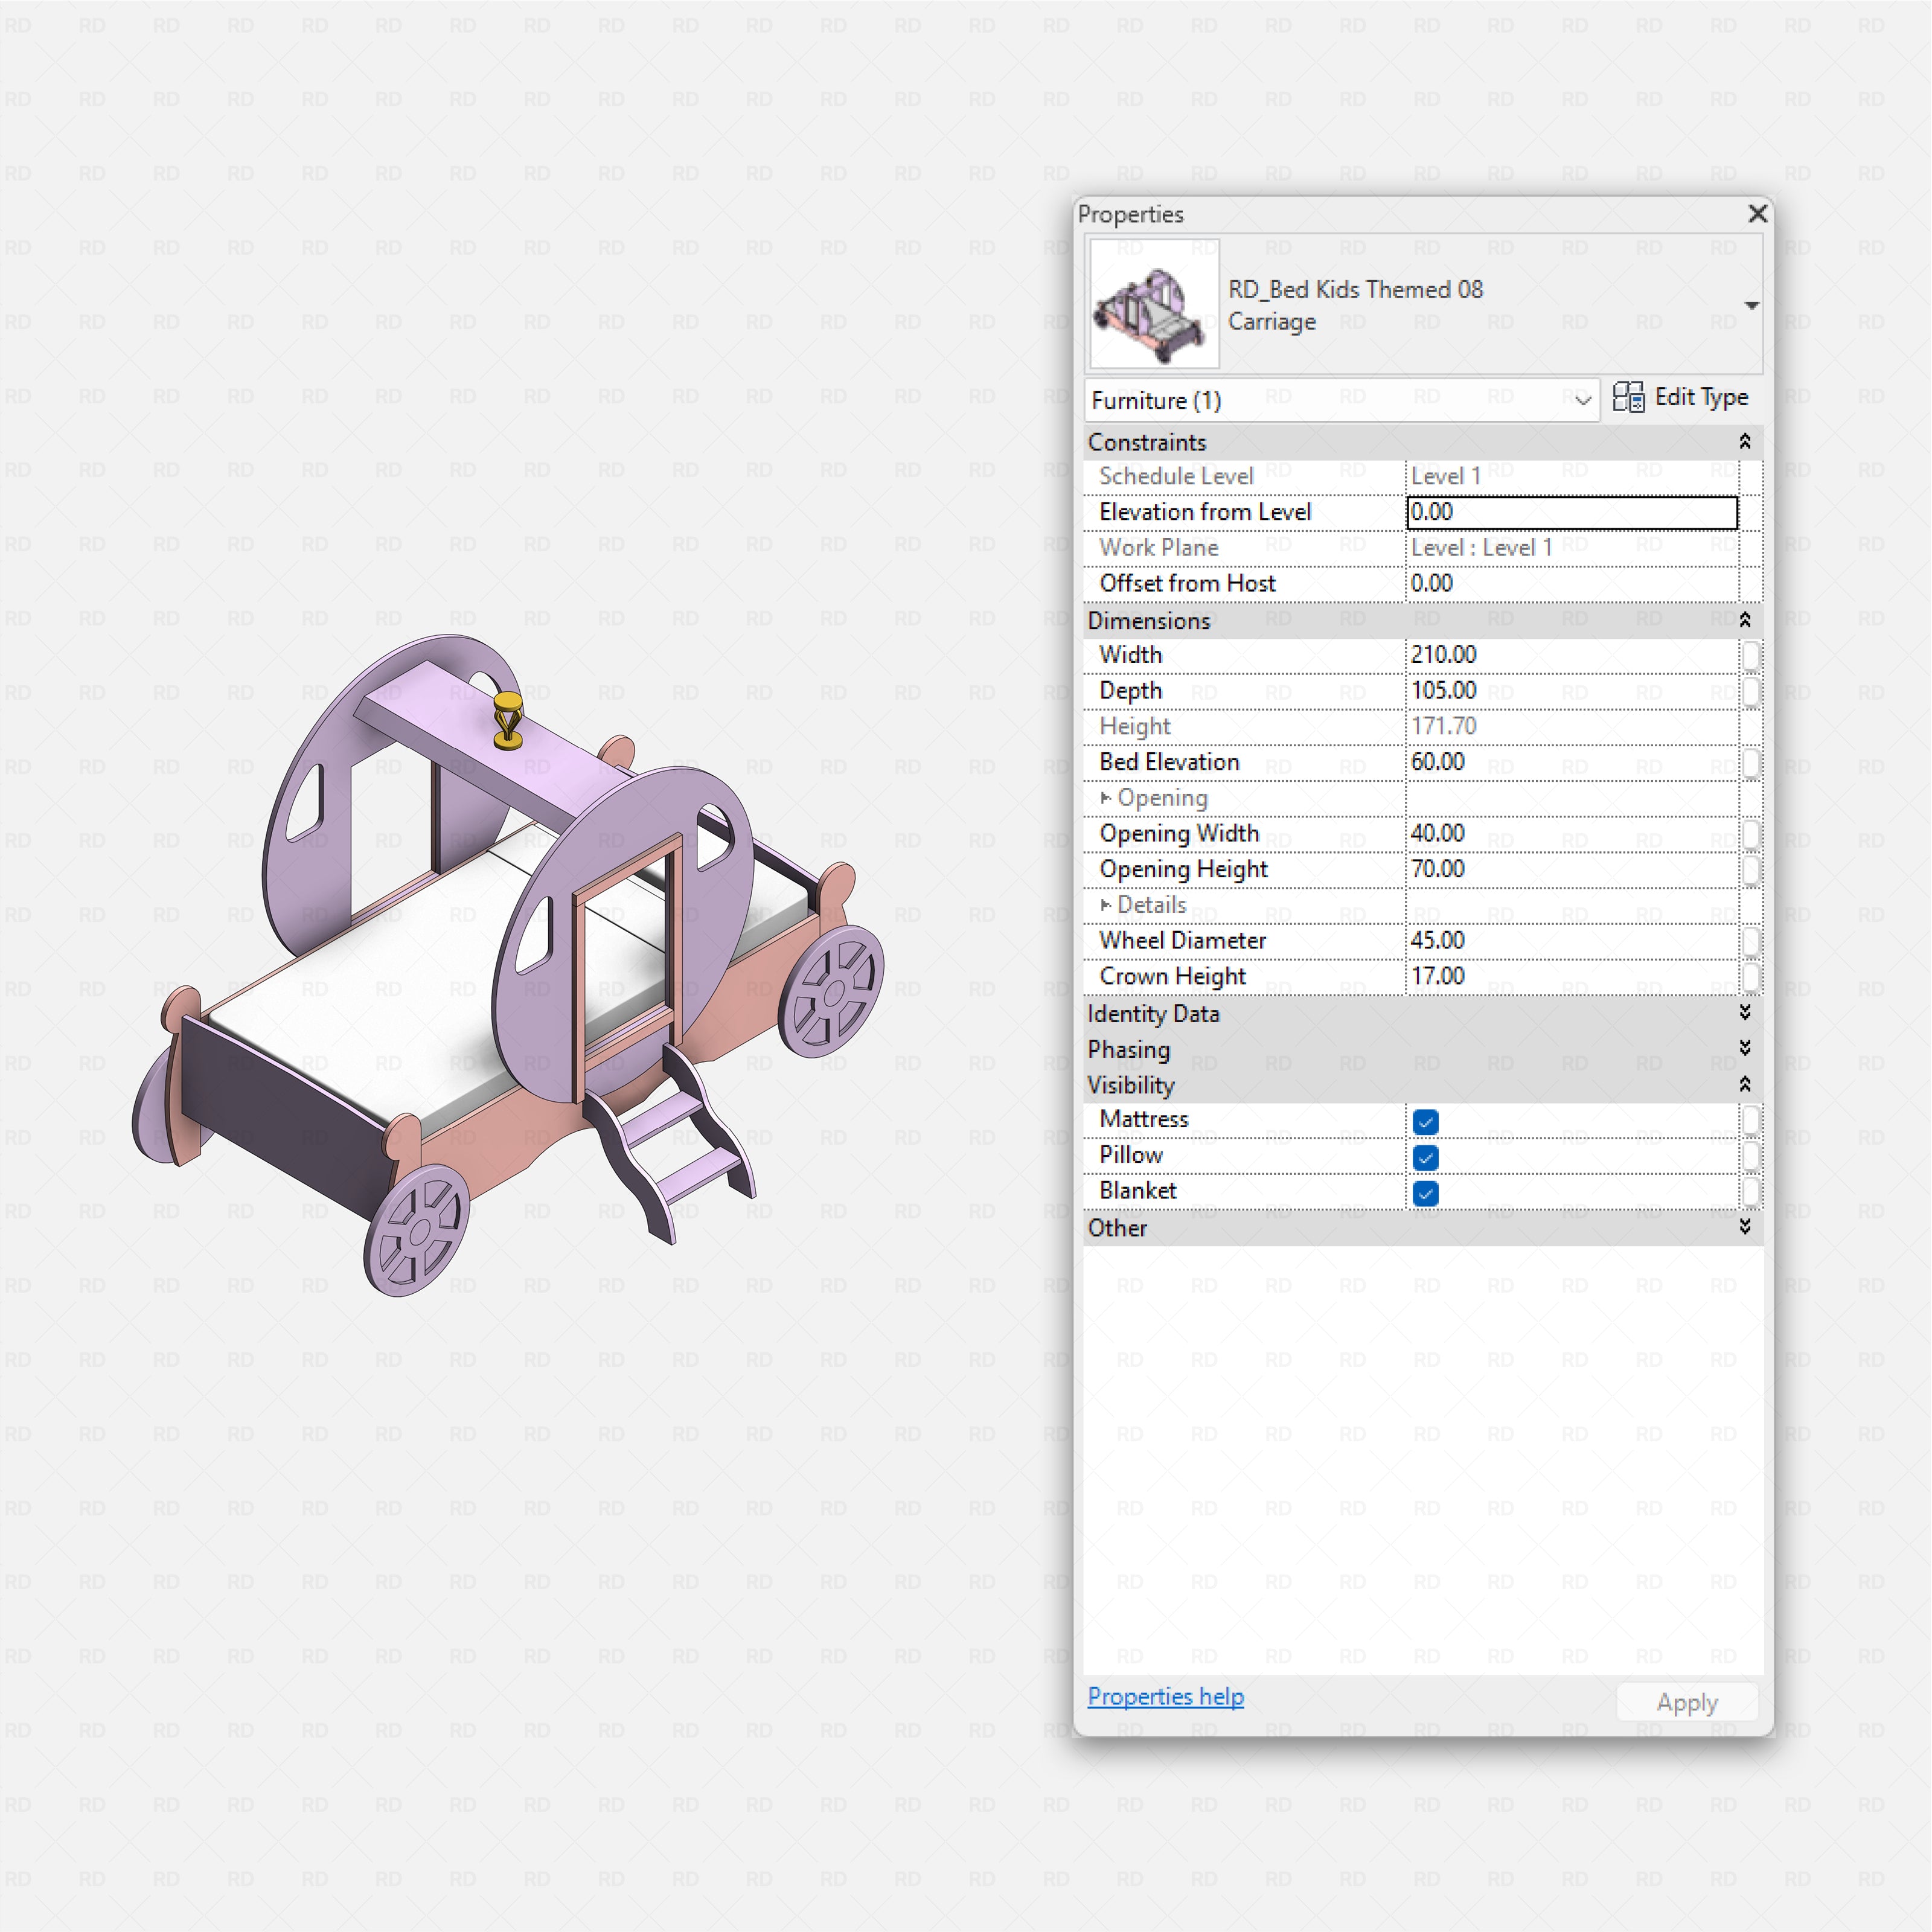Expand the Identity Data section
The image size is (1932, 1932).
point(1745,1013)
